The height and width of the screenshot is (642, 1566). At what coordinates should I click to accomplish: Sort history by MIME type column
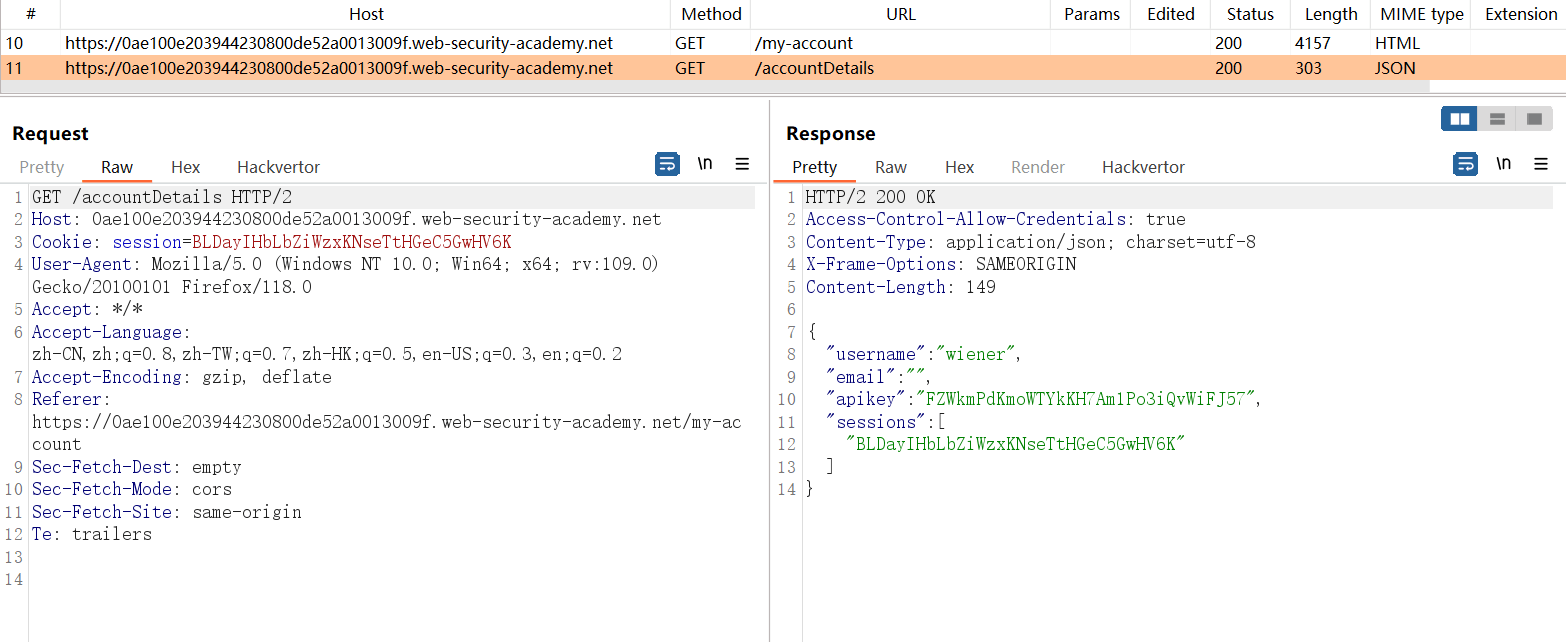click(1421, 14)
